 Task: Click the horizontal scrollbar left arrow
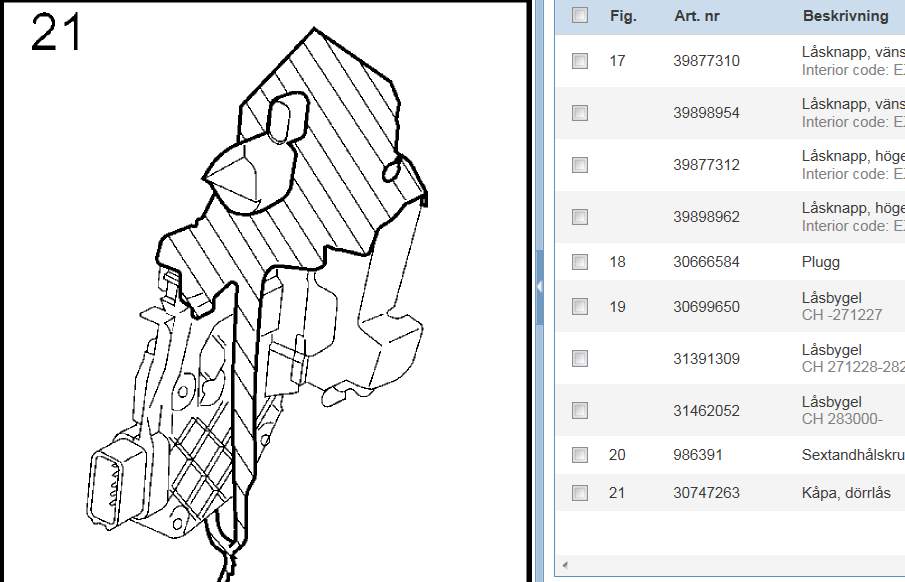[565, 565]
